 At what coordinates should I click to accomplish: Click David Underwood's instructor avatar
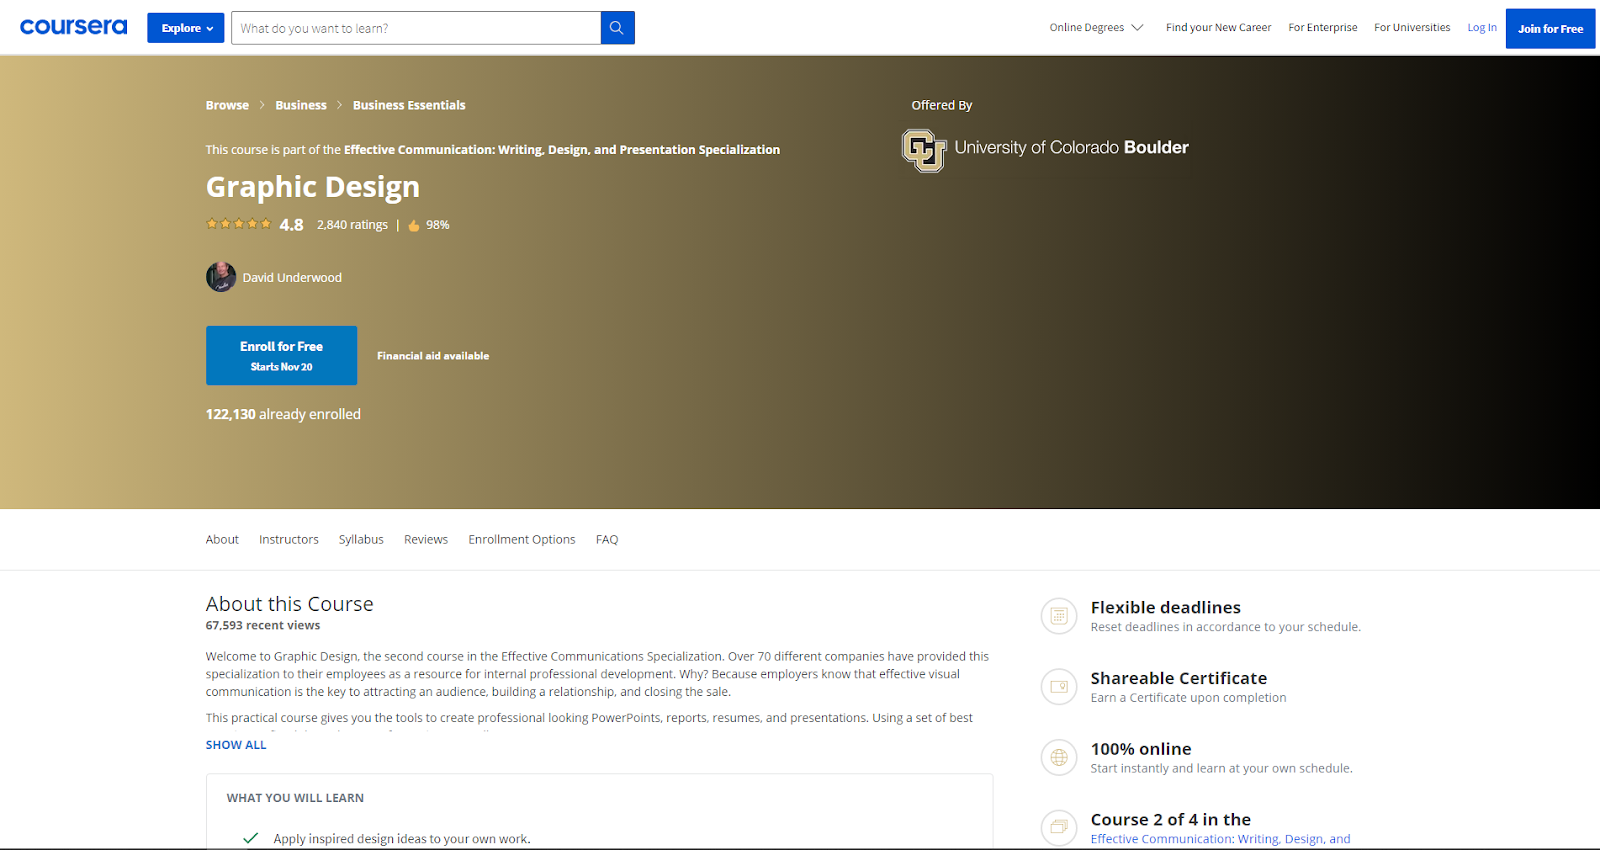tap(221, 277)
